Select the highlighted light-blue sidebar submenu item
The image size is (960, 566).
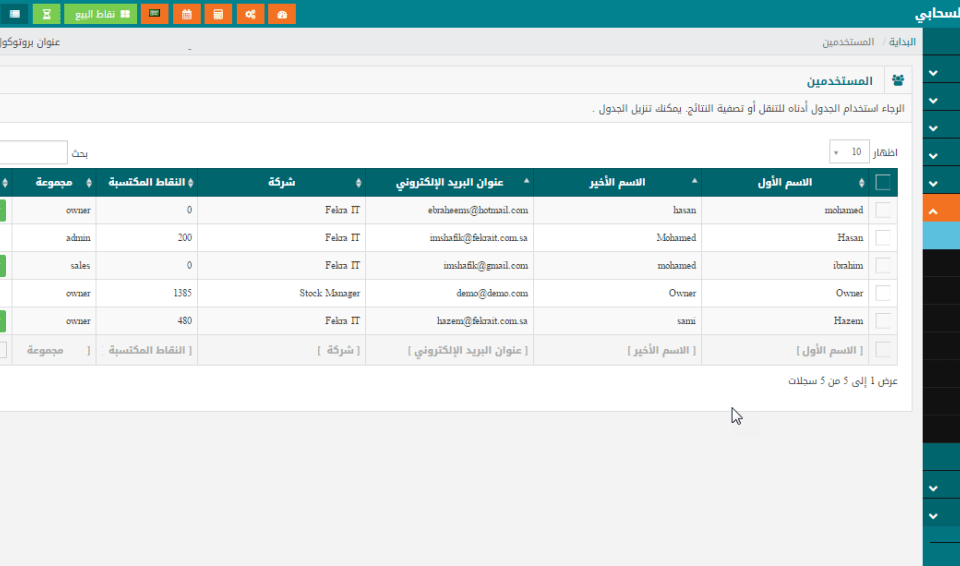940,236
